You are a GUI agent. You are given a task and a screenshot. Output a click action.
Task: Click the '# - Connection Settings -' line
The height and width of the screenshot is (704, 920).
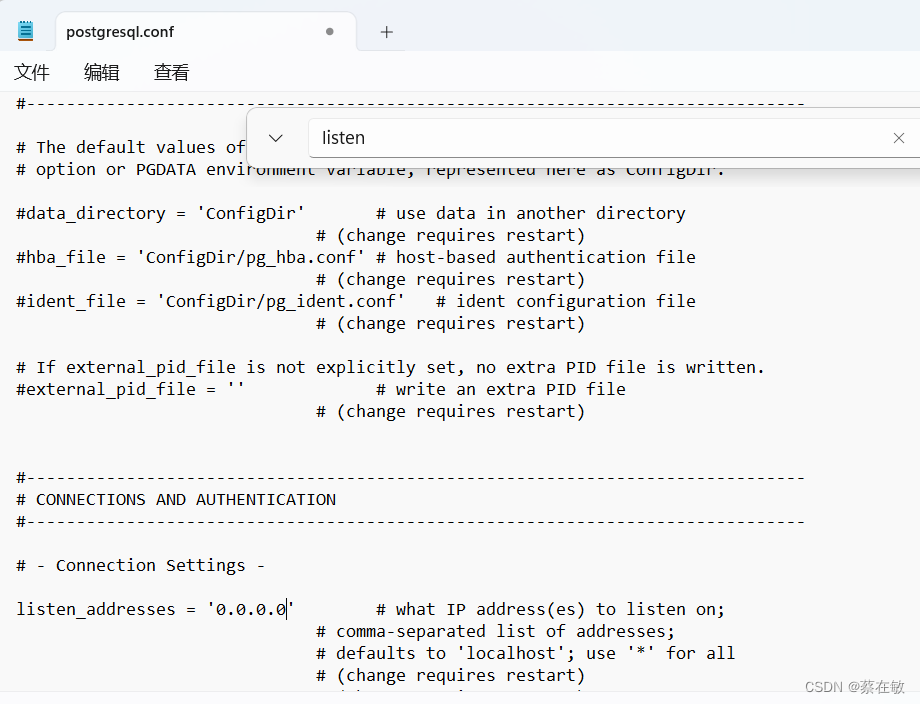click(x=140, y=565)
